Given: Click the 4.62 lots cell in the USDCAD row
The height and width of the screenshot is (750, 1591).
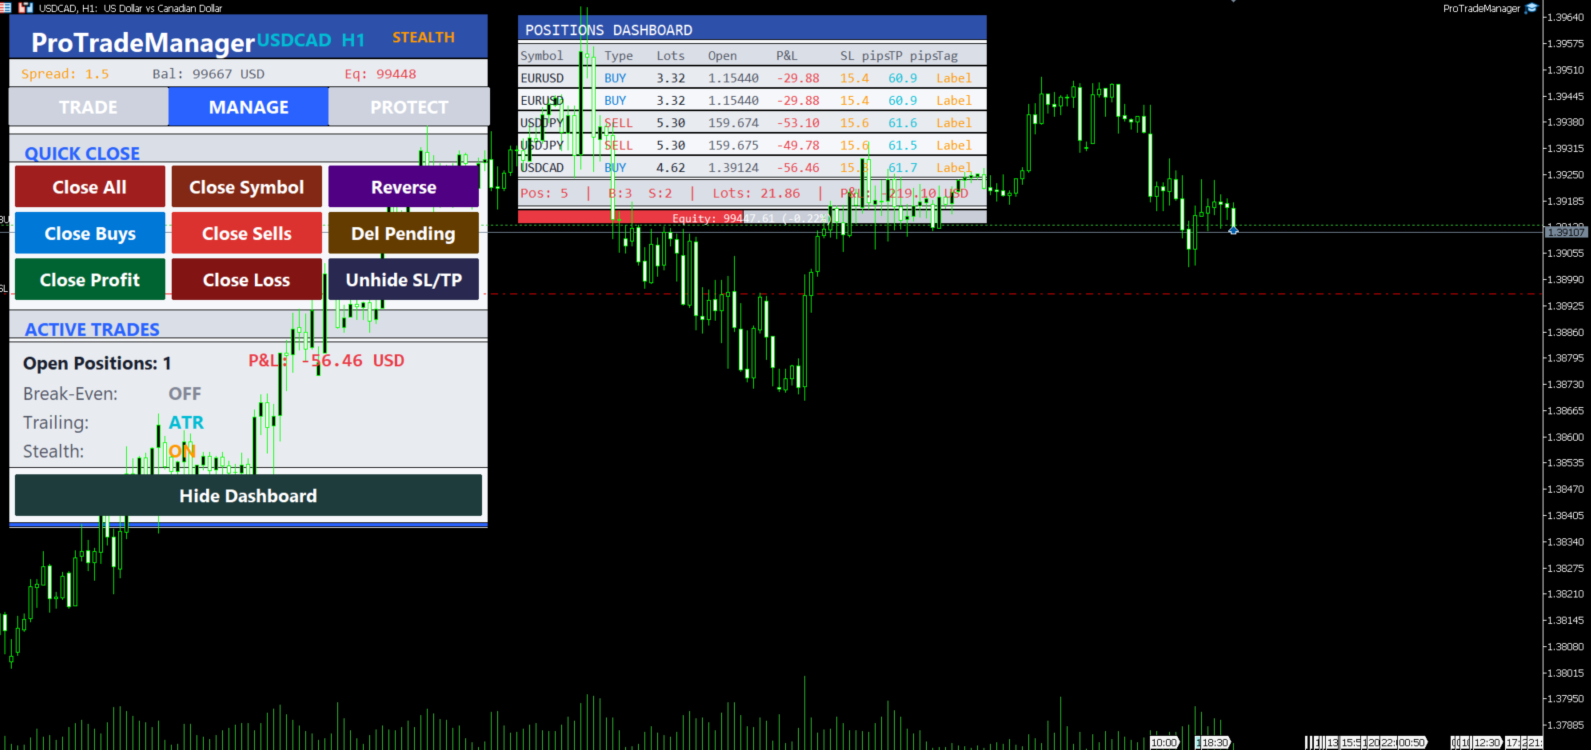Looking at the screenshot, I should click(671, 168).
